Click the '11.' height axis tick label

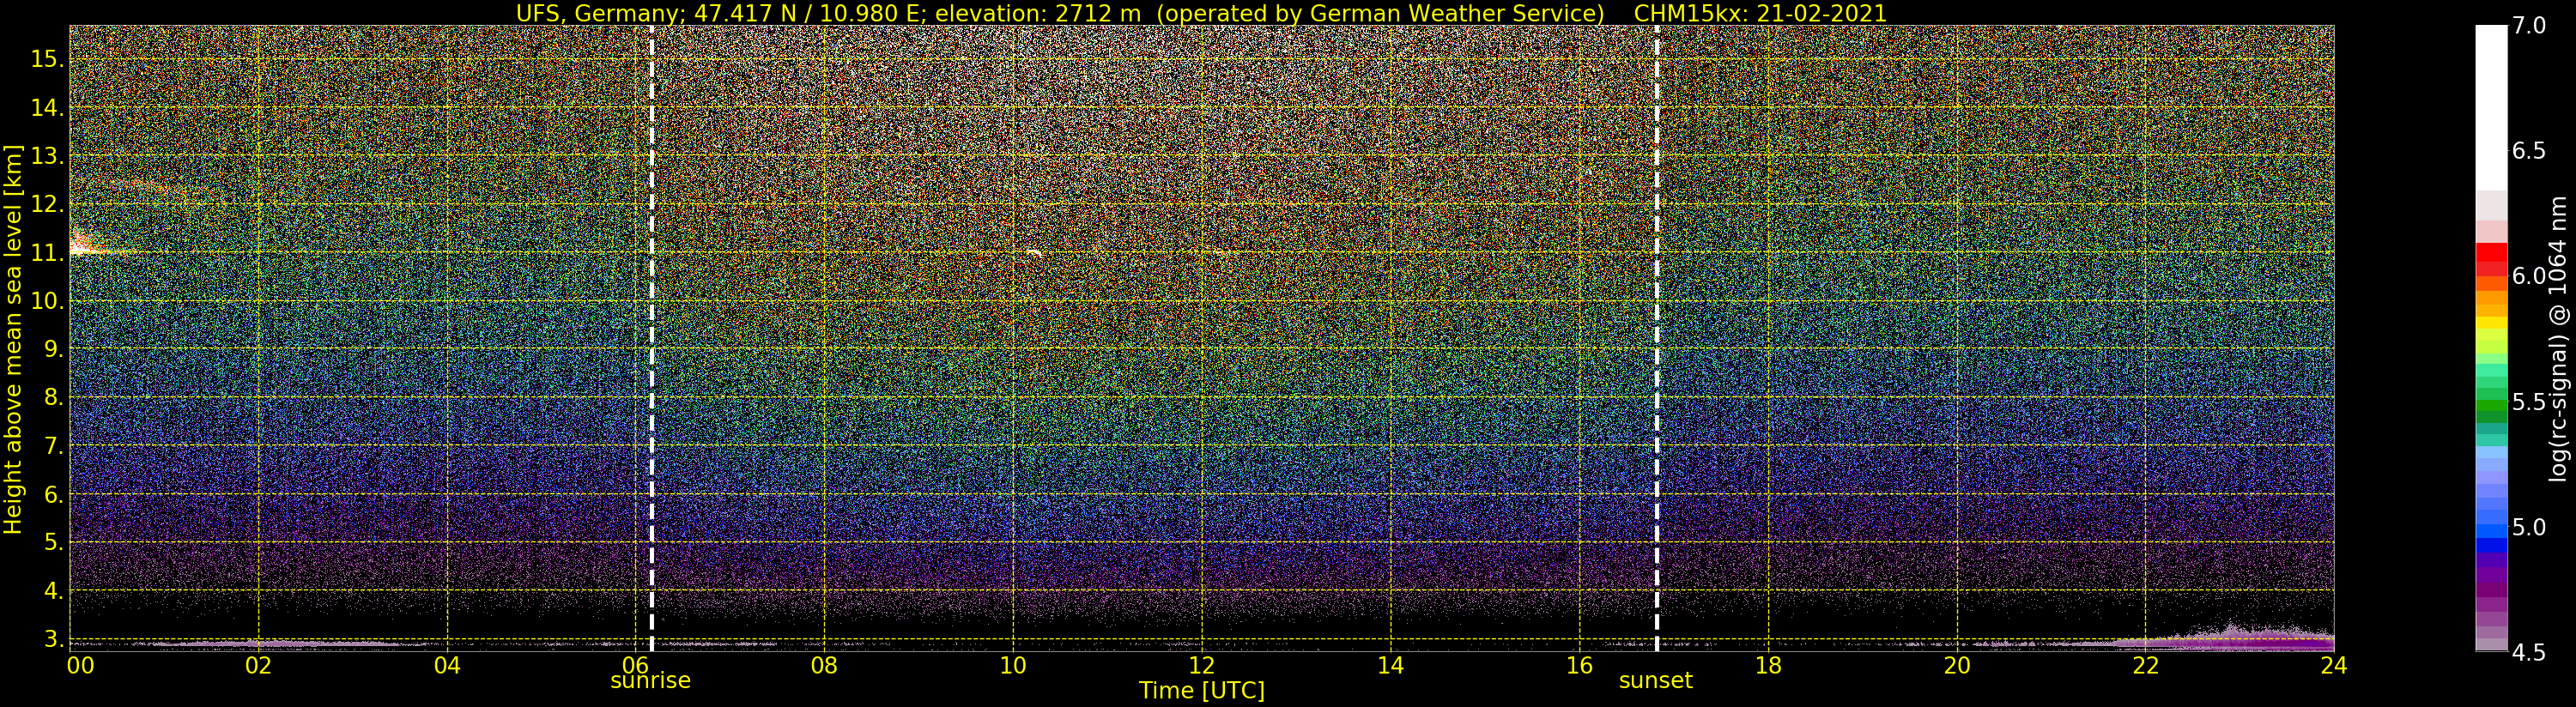47,253
